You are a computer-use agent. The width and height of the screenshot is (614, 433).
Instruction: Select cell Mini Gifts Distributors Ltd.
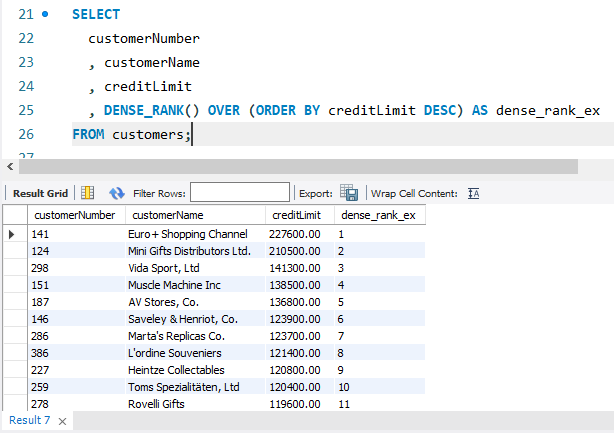195,251
